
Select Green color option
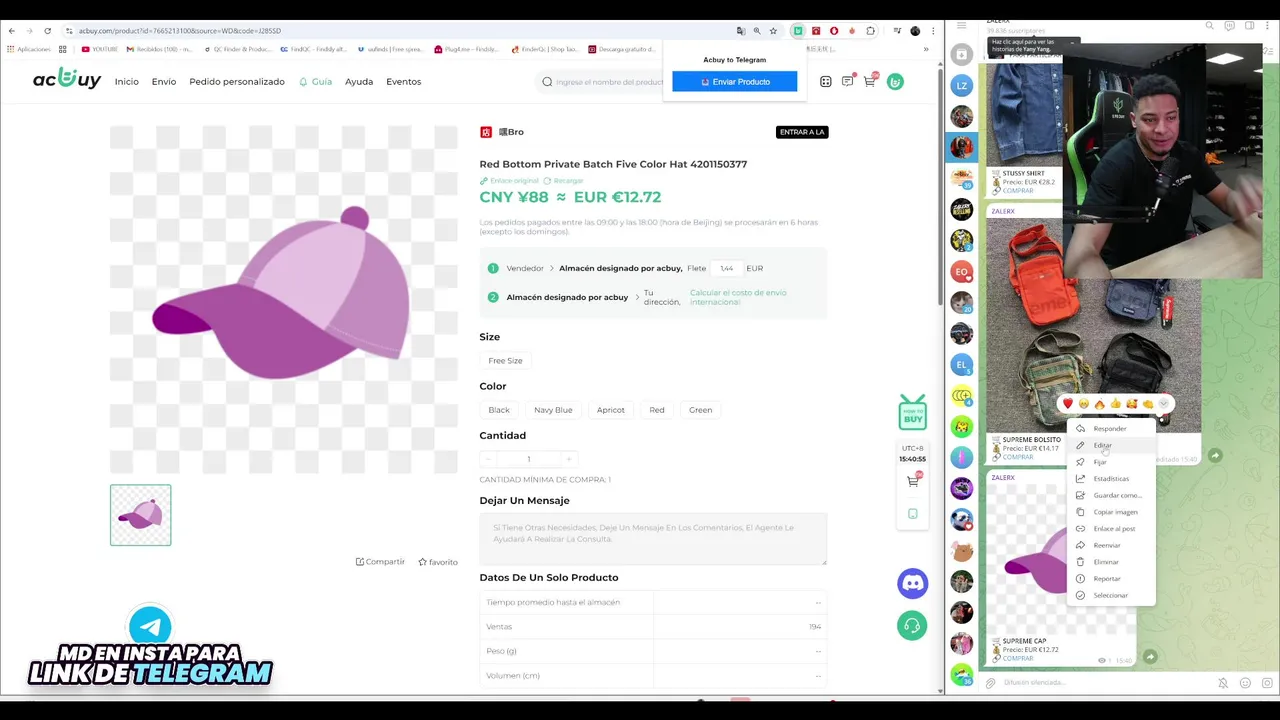coord(700,410)
